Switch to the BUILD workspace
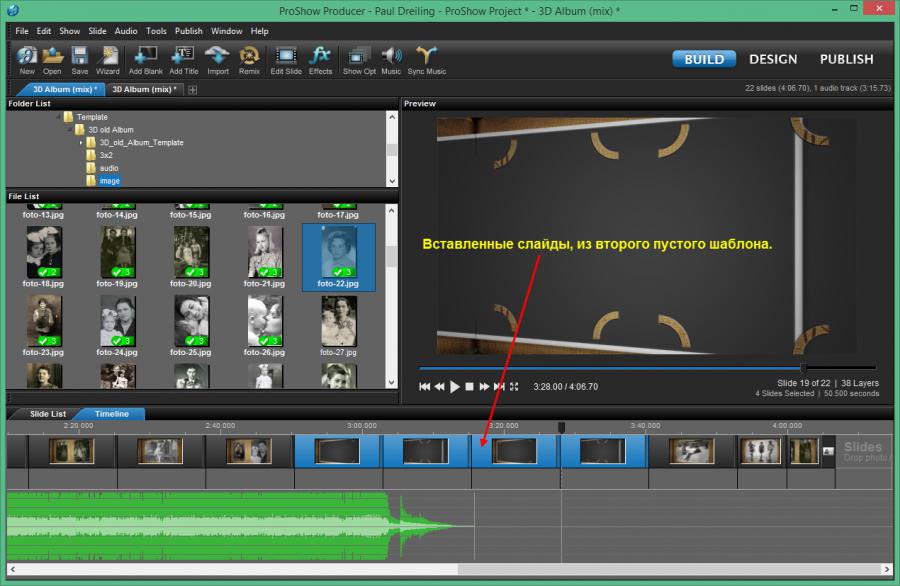The image size is (900, 586). 704,59
